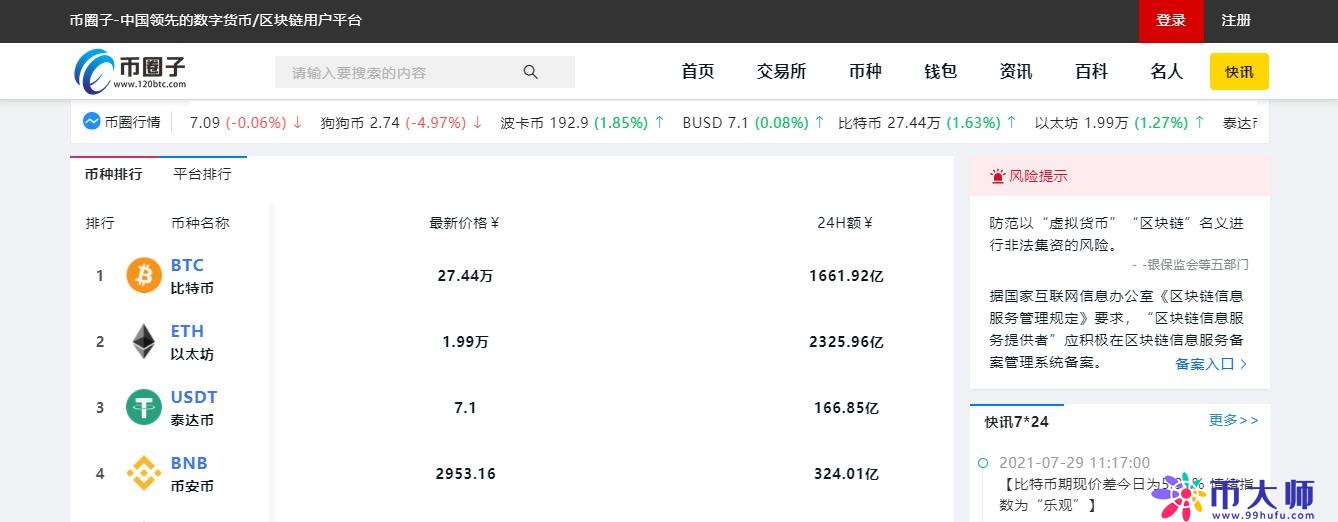
Task: Open 资讯 navigation item
Action: pos(1016,71)
